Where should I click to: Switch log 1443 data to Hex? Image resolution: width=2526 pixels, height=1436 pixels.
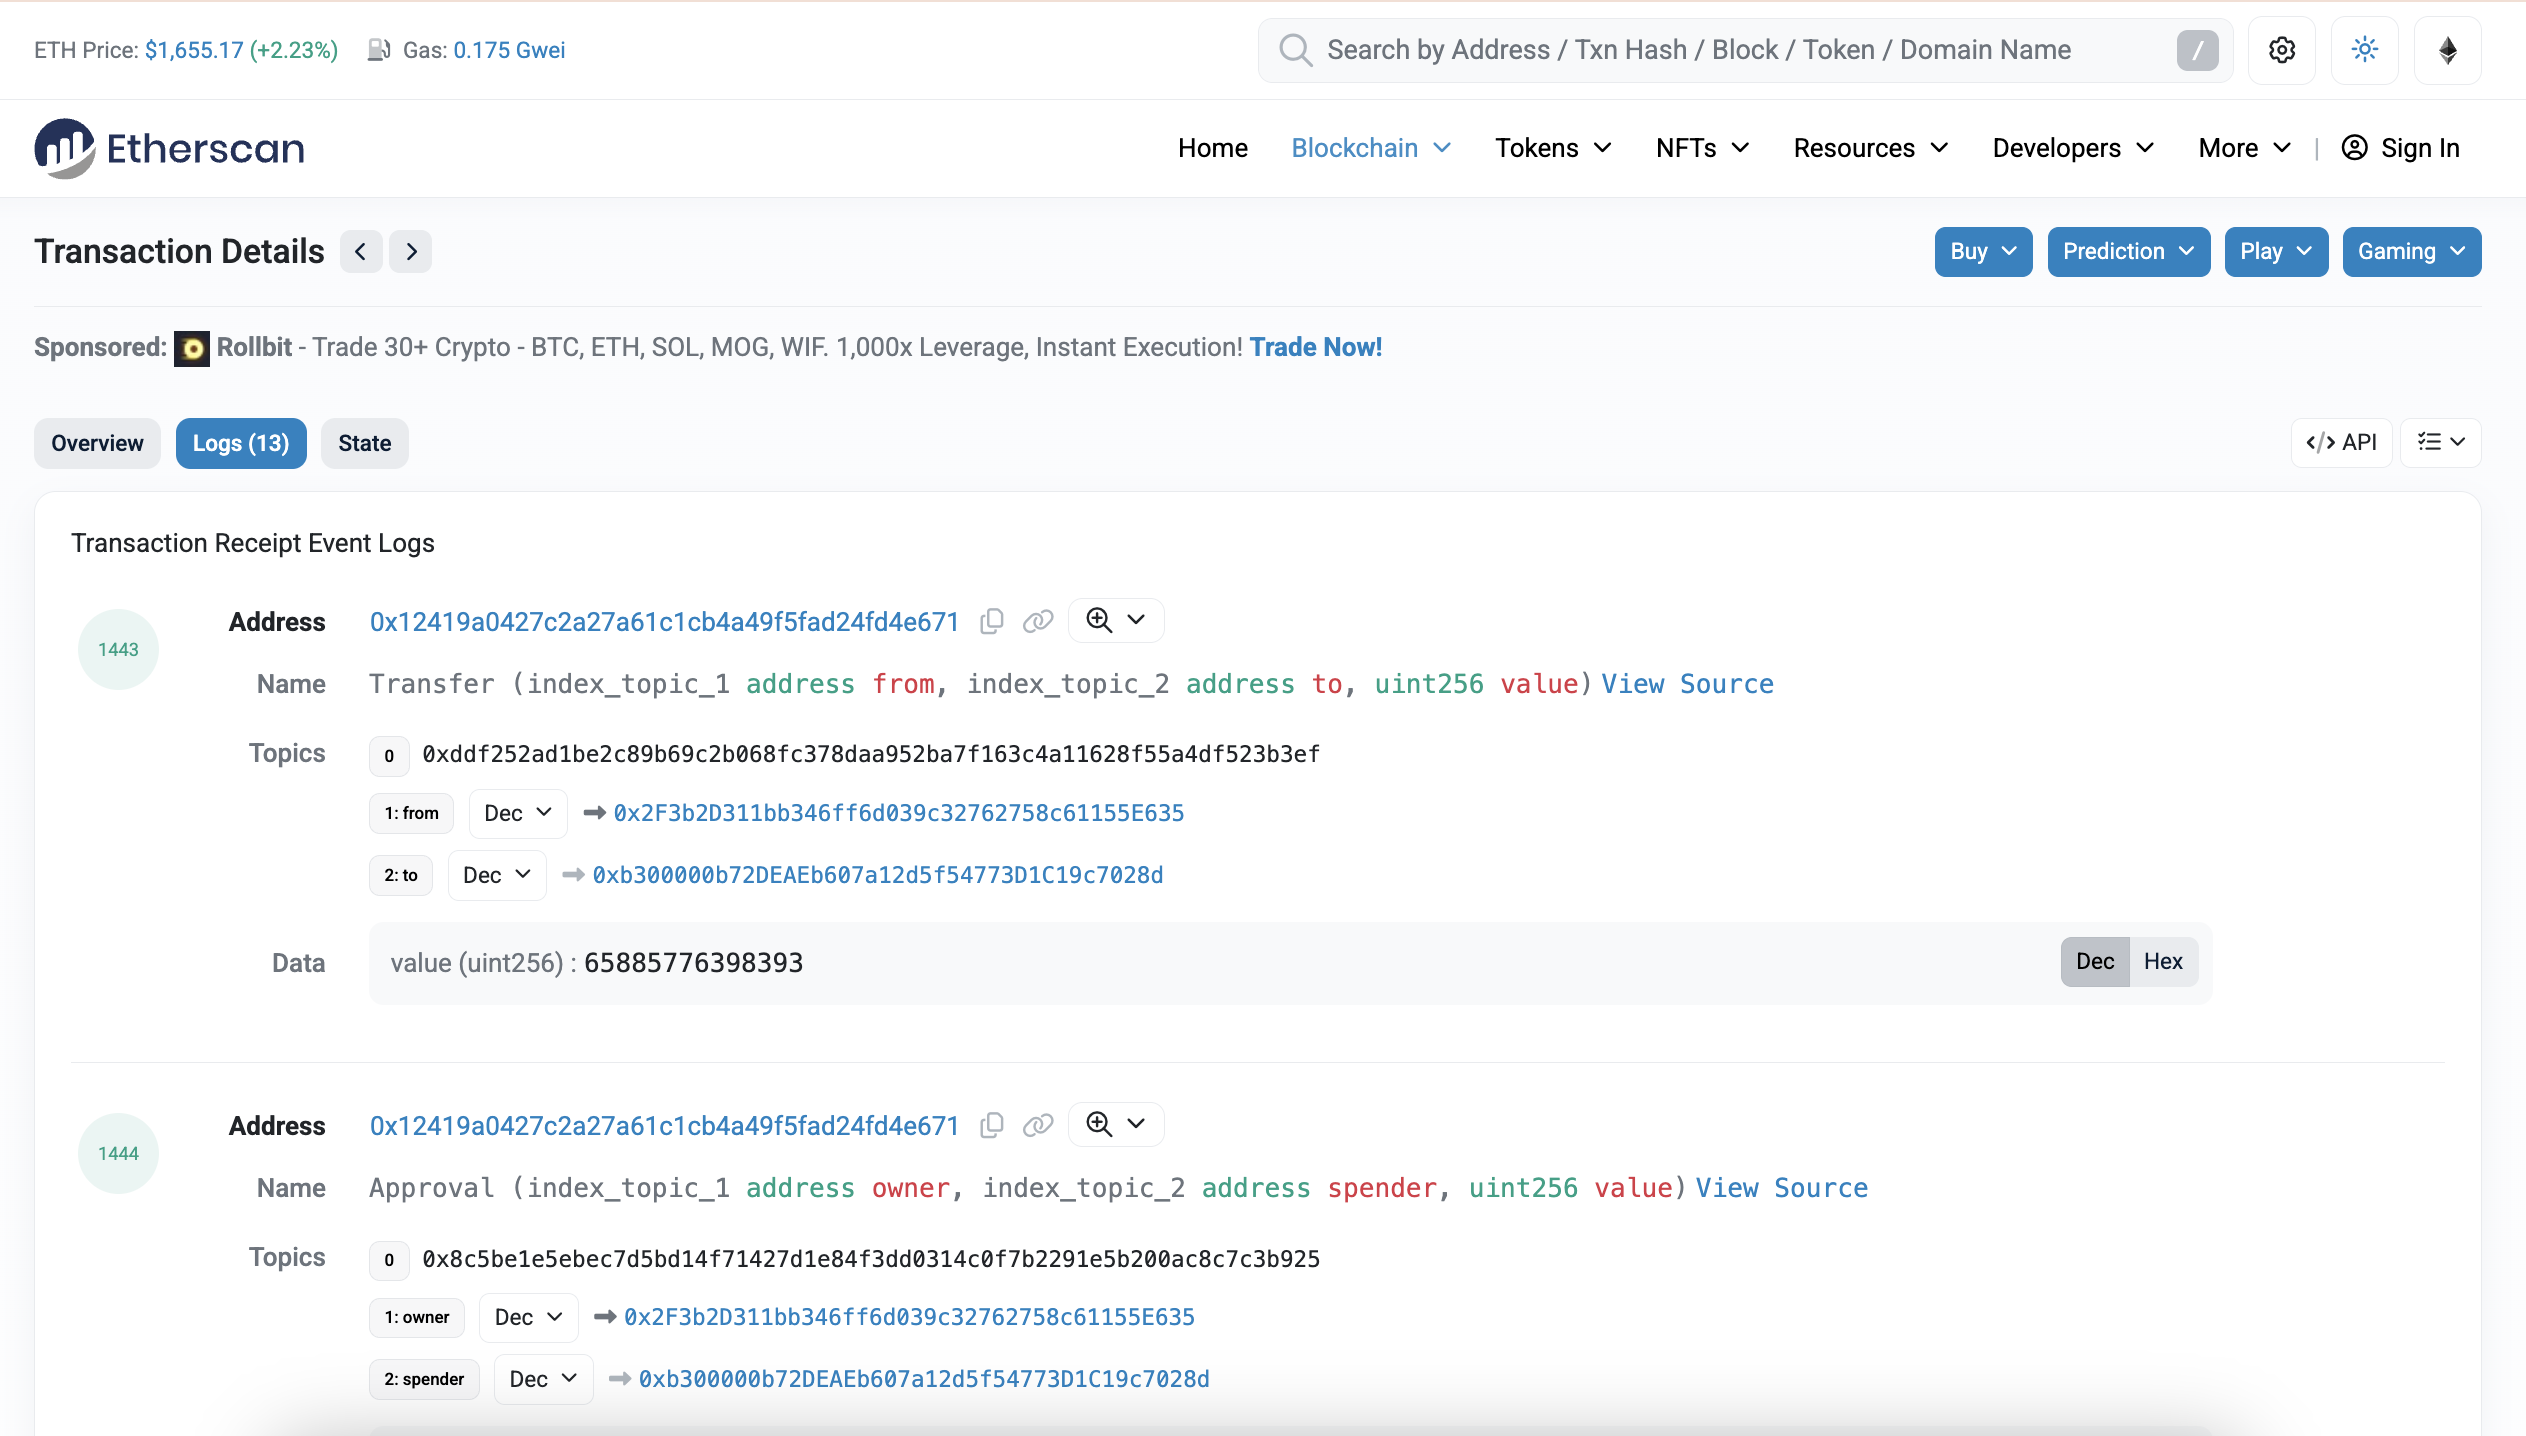[2163, 961]
